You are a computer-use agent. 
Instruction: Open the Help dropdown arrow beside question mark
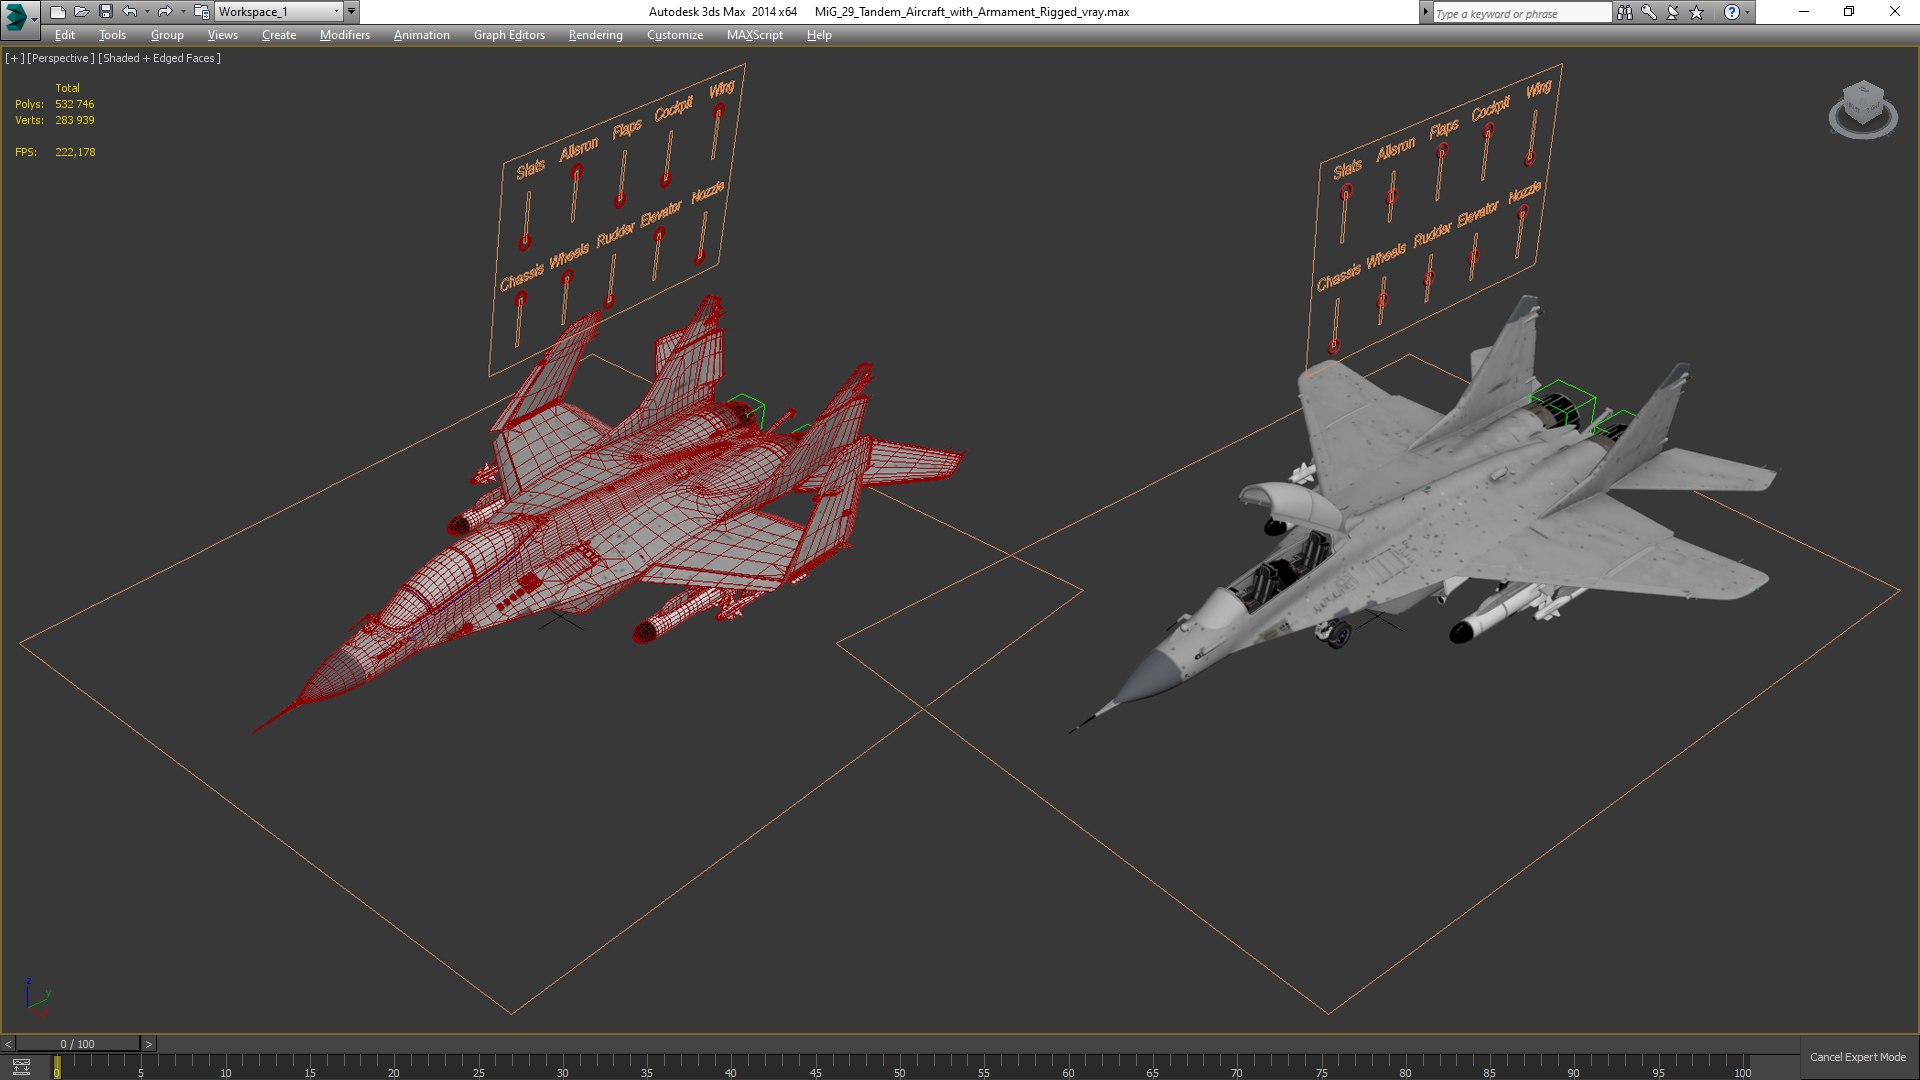click(x=1747, y=12)
